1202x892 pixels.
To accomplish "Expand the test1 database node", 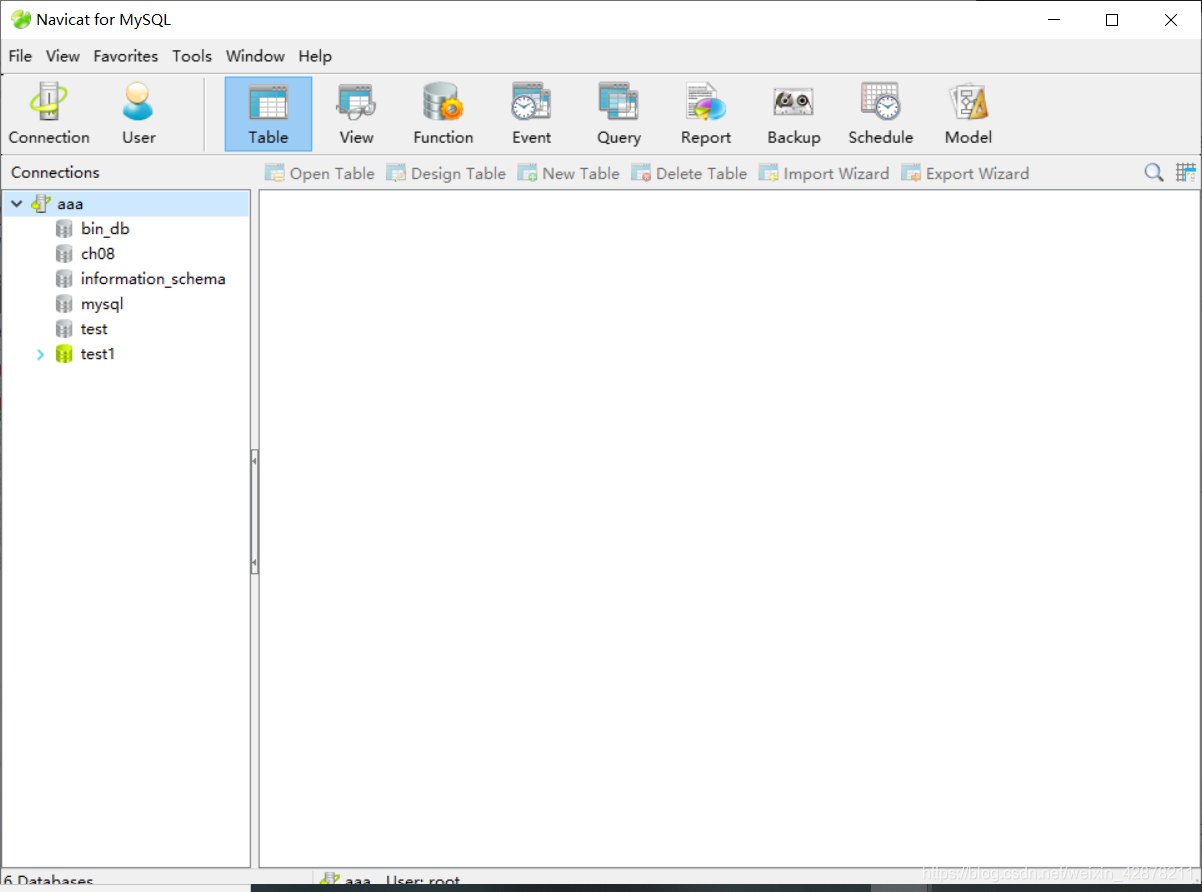I will tap(40, 354).
